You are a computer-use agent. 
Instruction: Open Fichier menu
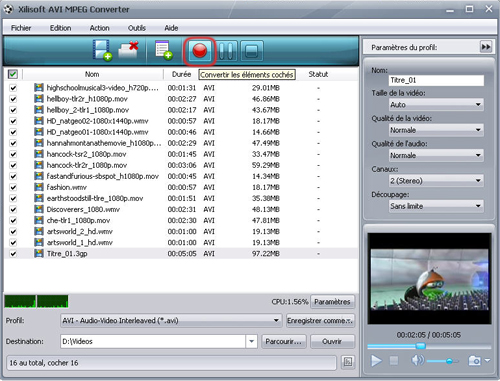[21, 28]
